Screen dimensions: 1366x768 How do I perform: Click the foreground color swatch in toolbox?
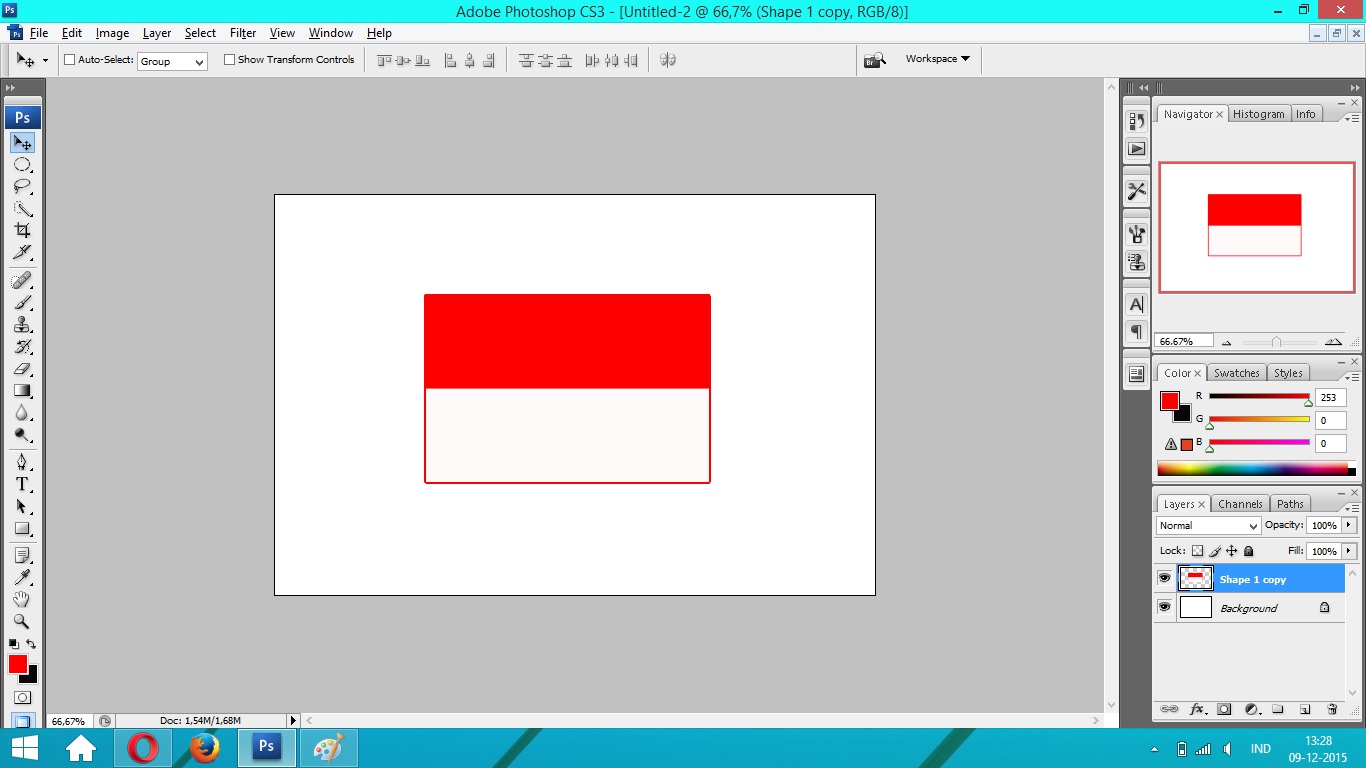click(x=18, y=664)
